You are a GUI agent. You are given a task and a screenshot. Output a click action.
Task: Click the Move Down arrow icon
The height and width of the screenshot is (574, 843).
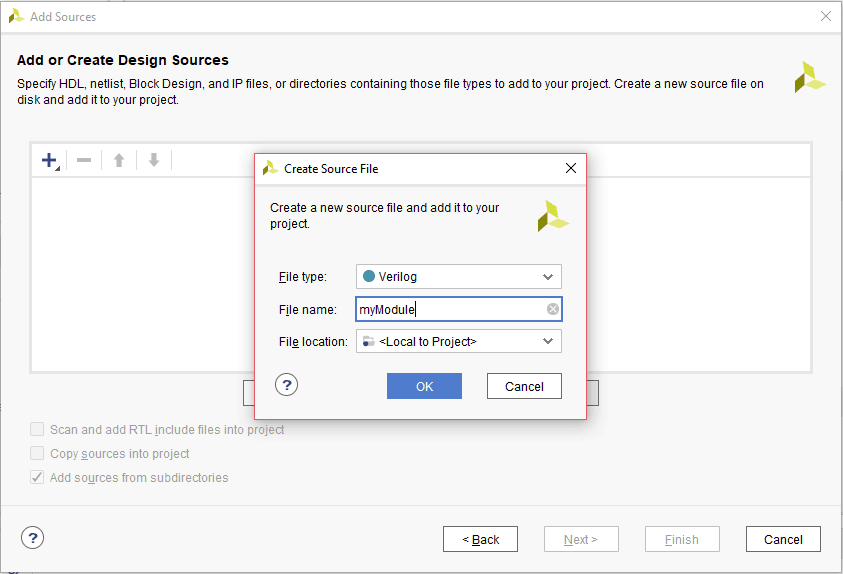[154, 160]
